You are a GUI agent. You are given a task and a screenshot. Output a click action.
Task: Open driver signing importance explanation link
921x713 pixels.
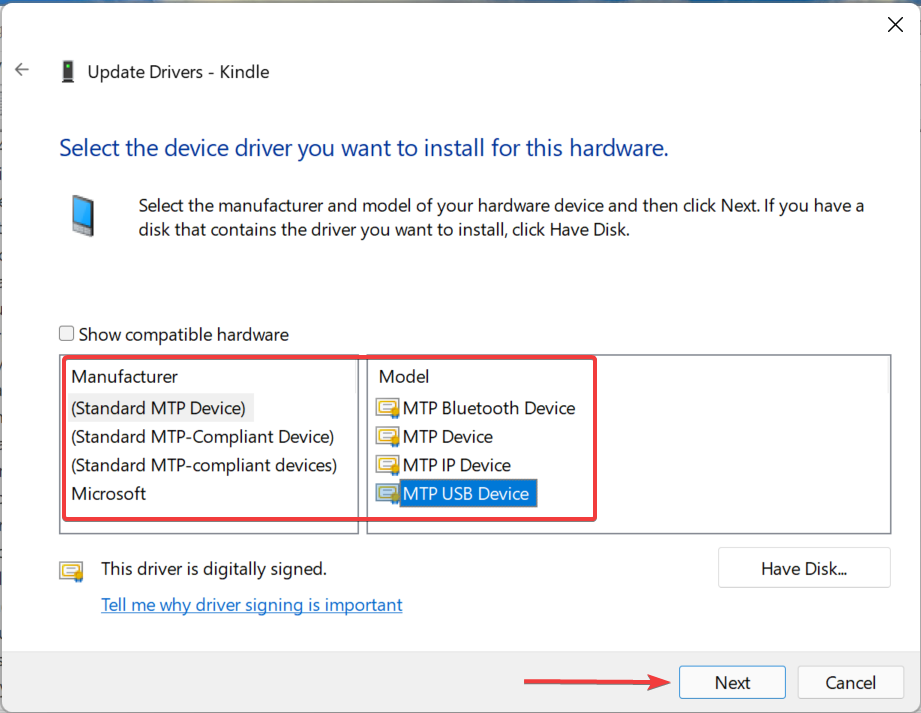click(251, 604)
